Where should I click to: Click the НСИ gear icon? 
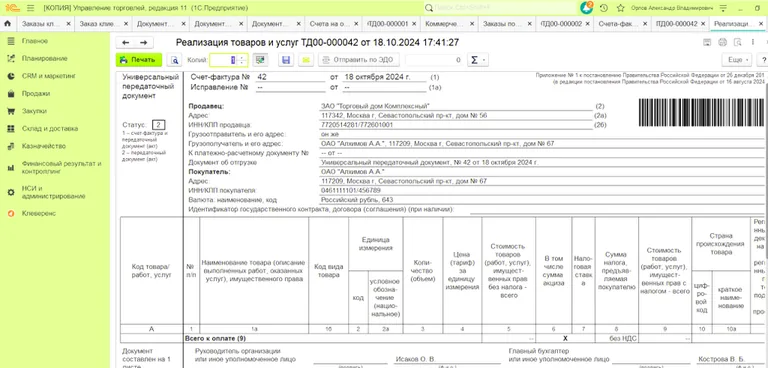tap(11, 193)
